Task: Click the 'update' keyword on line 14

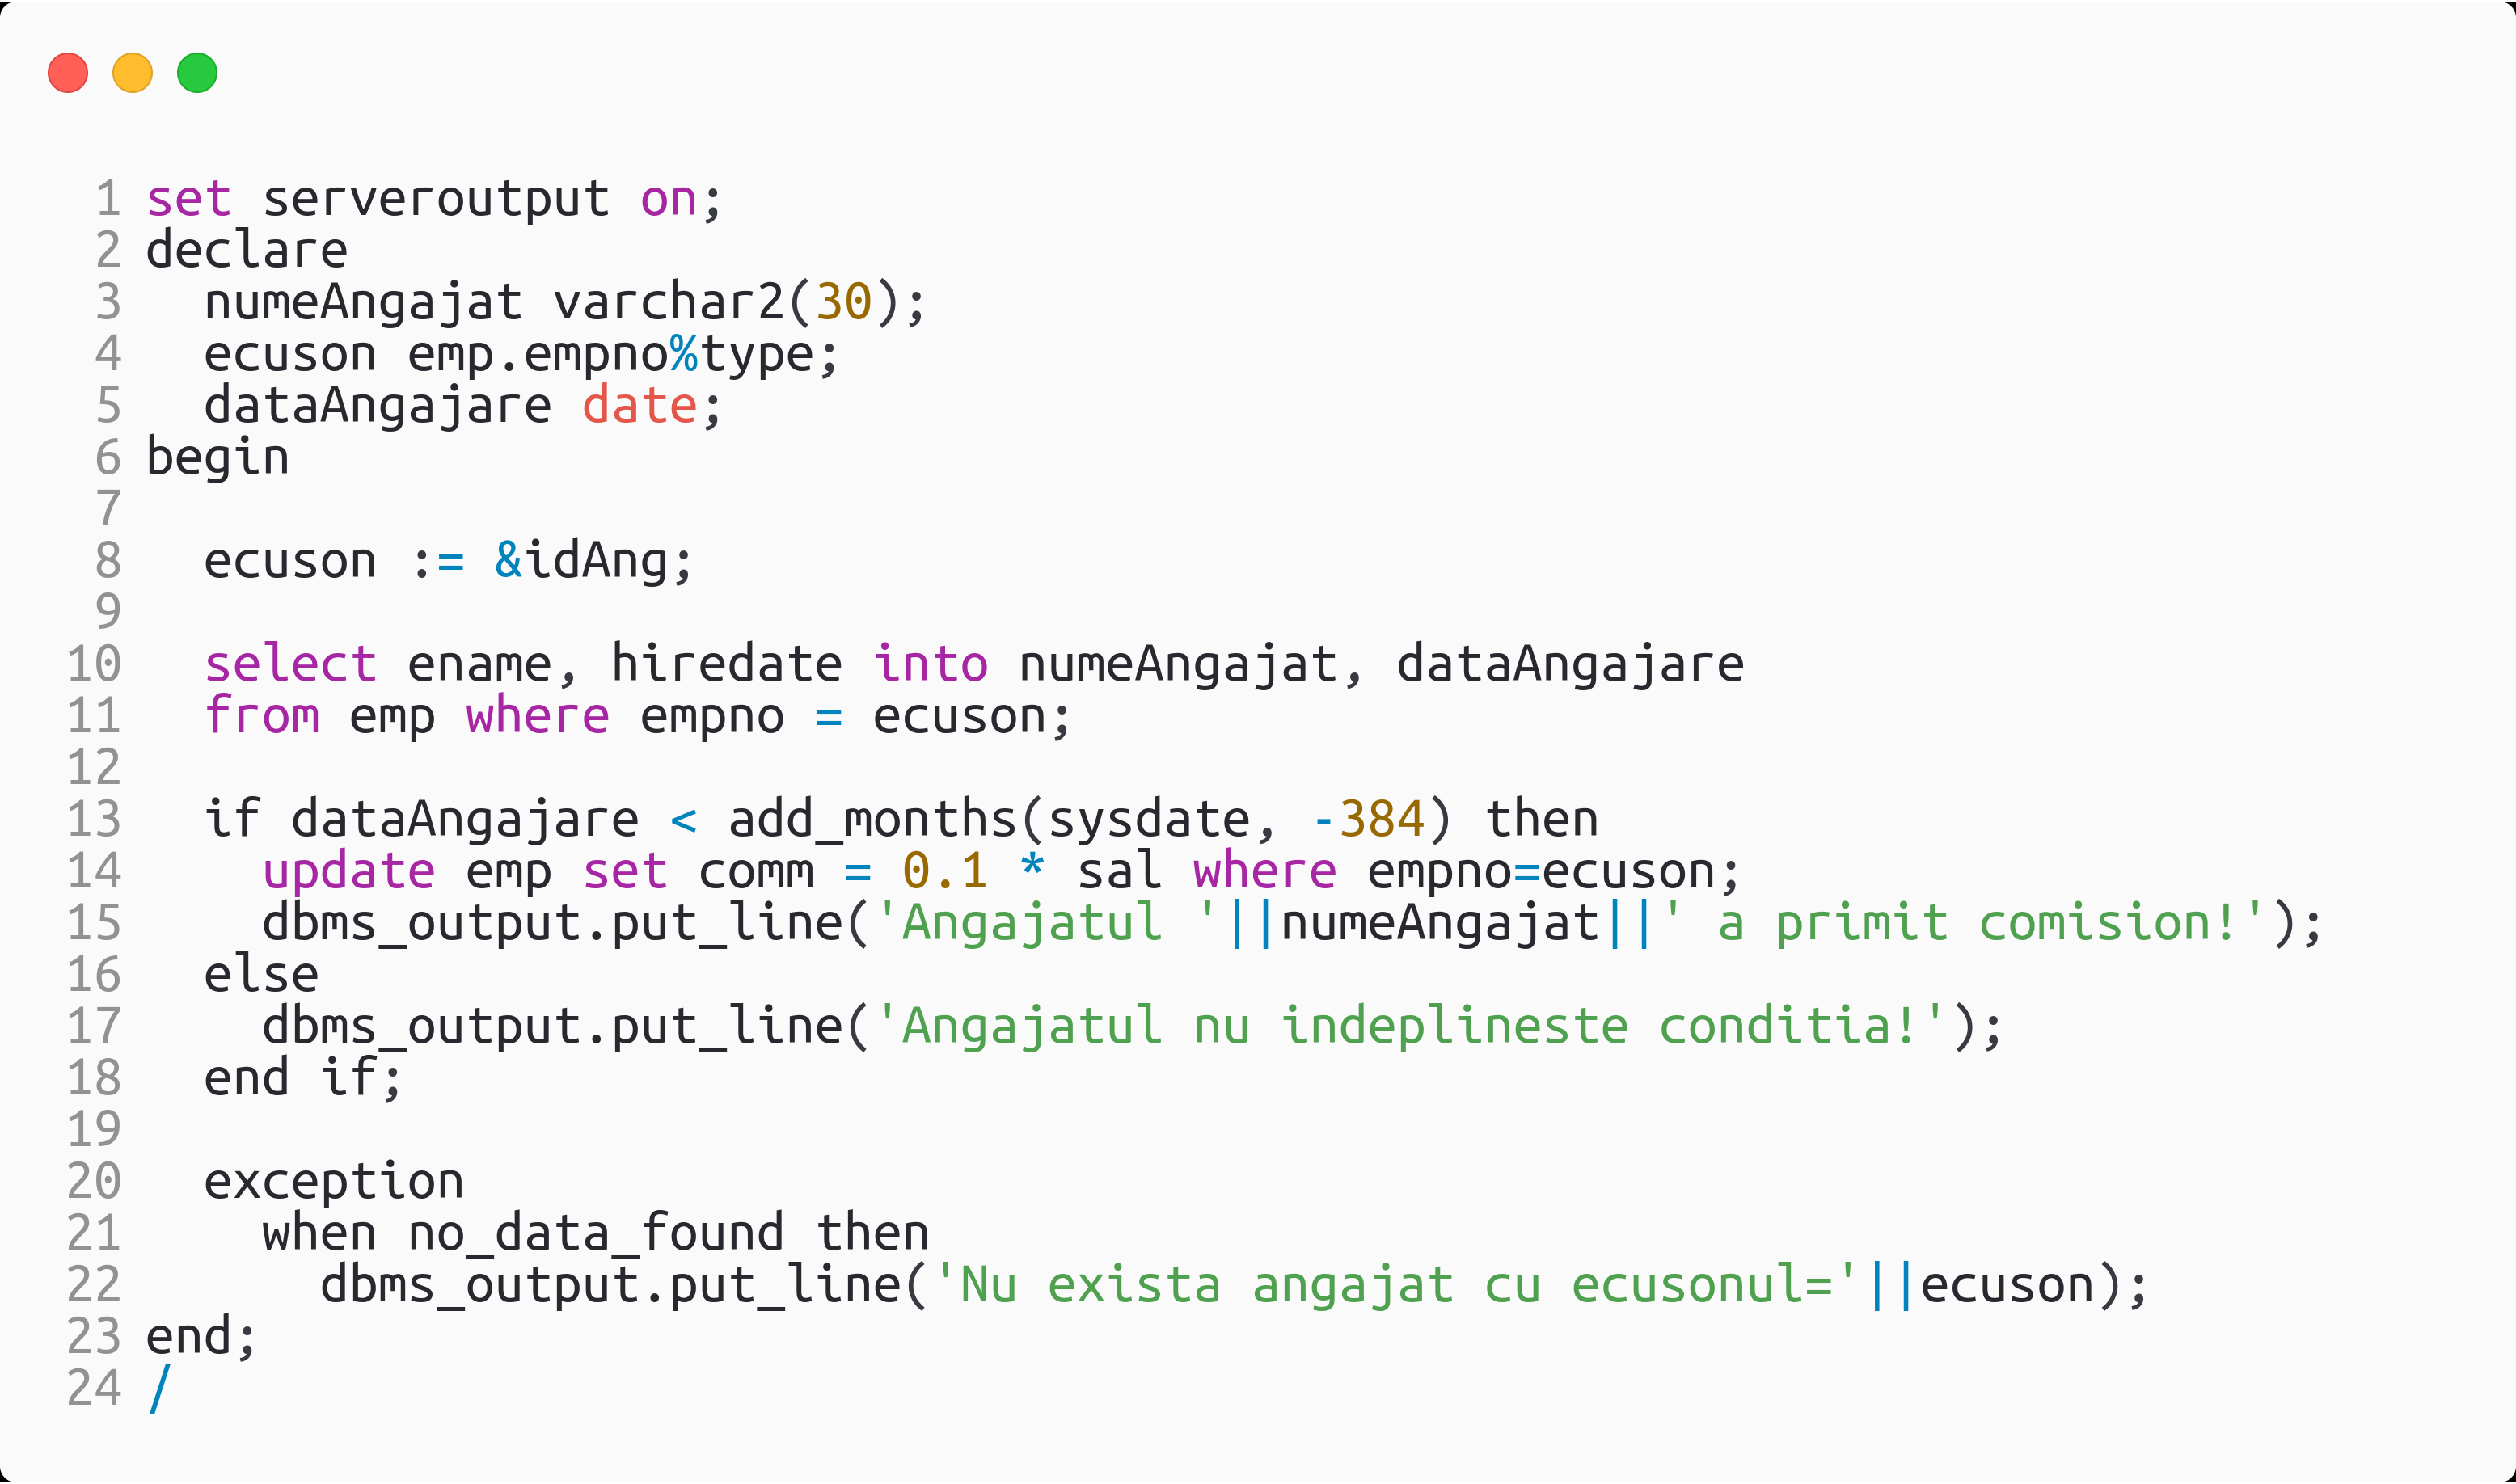Action: tap(349, 871)
